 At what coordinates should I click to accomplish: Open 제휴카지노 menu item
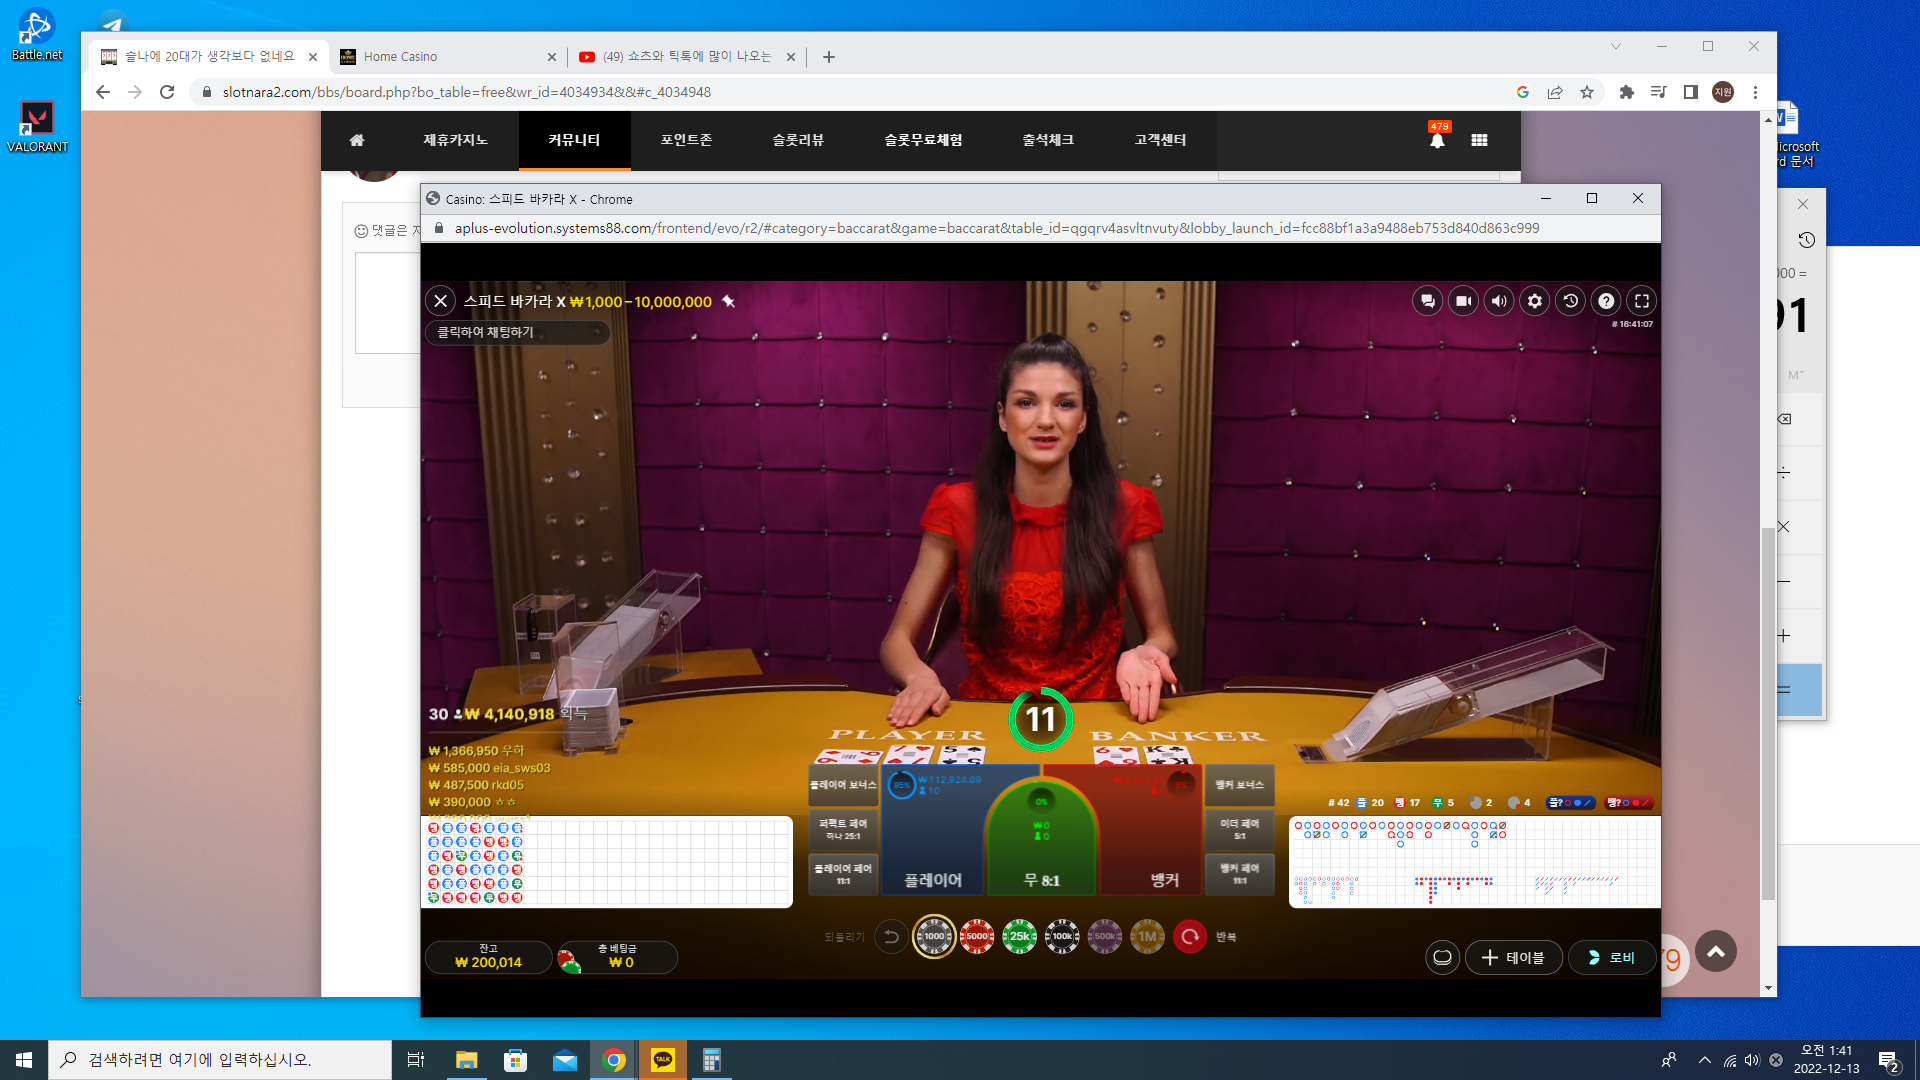(x=455, y=140)
